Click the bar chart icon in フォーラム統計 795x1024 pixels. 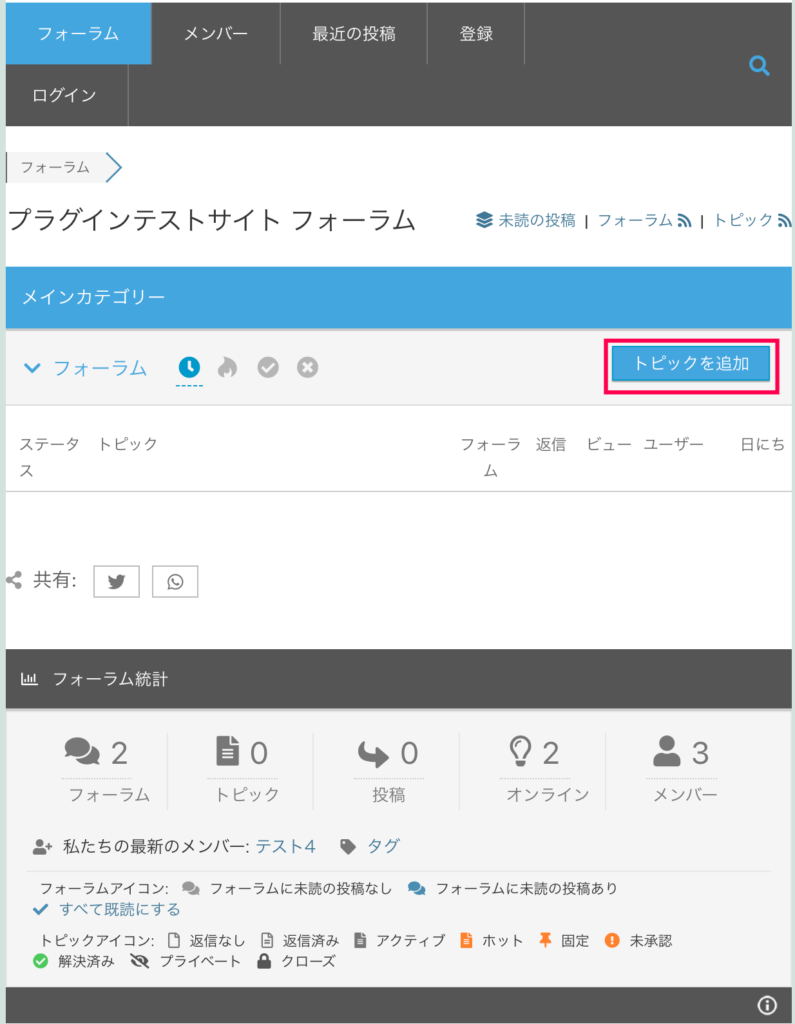(x=29, y=679)
